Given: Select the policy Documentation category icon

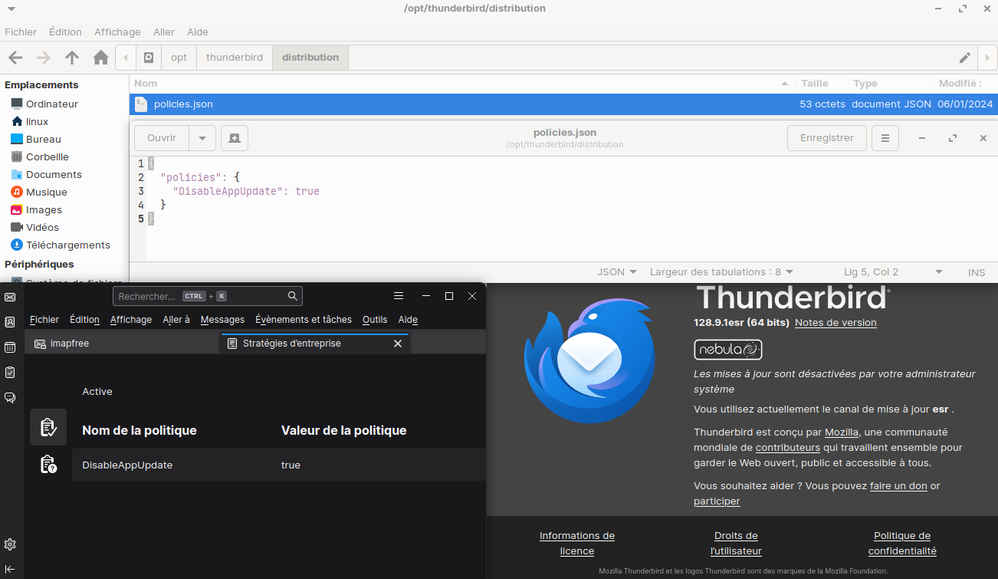Looking at the screenshot, I should 48,464.
